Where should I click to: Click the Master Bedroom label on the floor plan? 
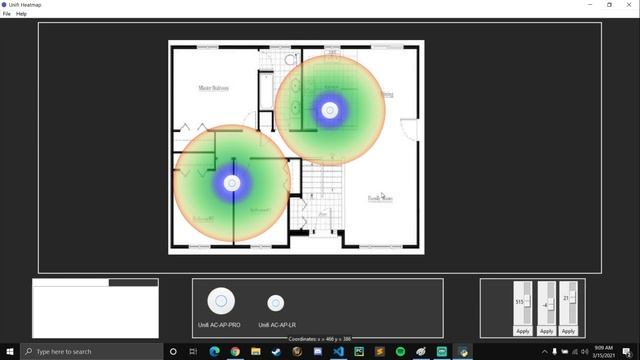(213, 88)
